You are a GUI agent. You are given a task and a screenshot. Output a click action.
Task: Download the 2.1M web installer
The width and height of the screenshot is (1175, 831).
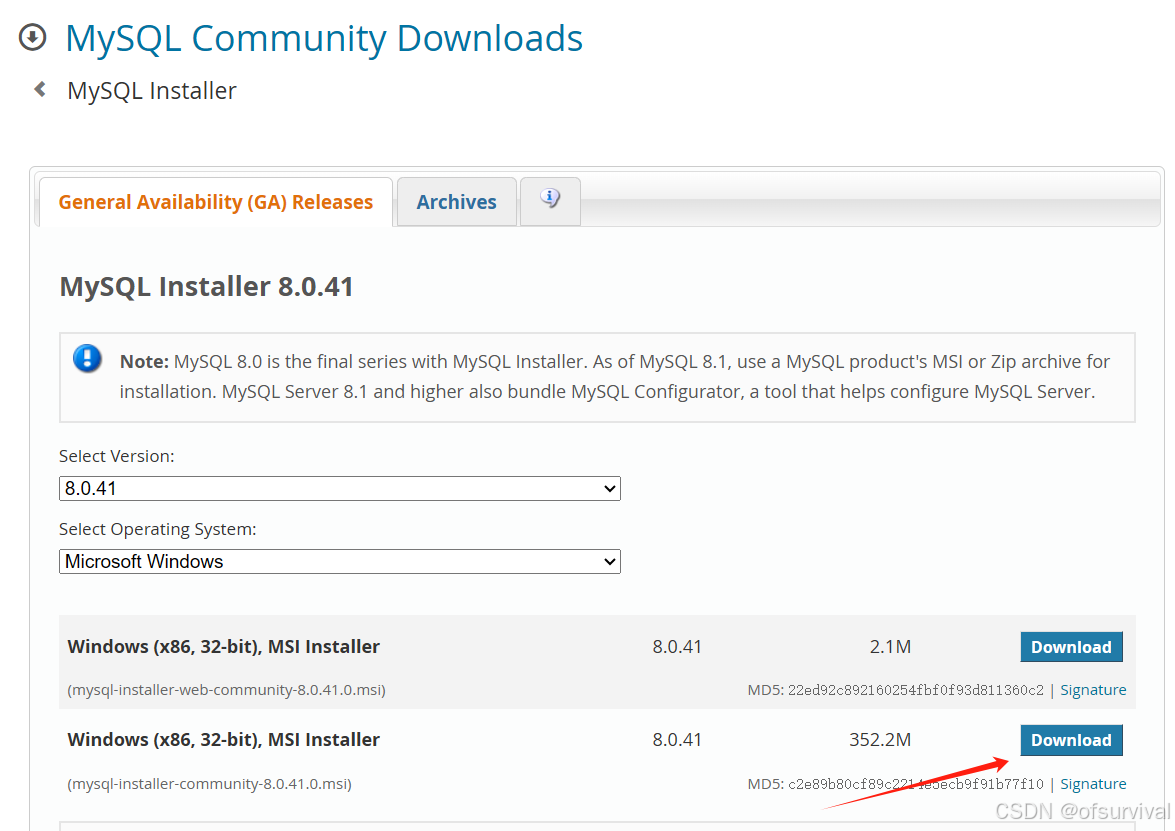click(x=1071, y=647)
